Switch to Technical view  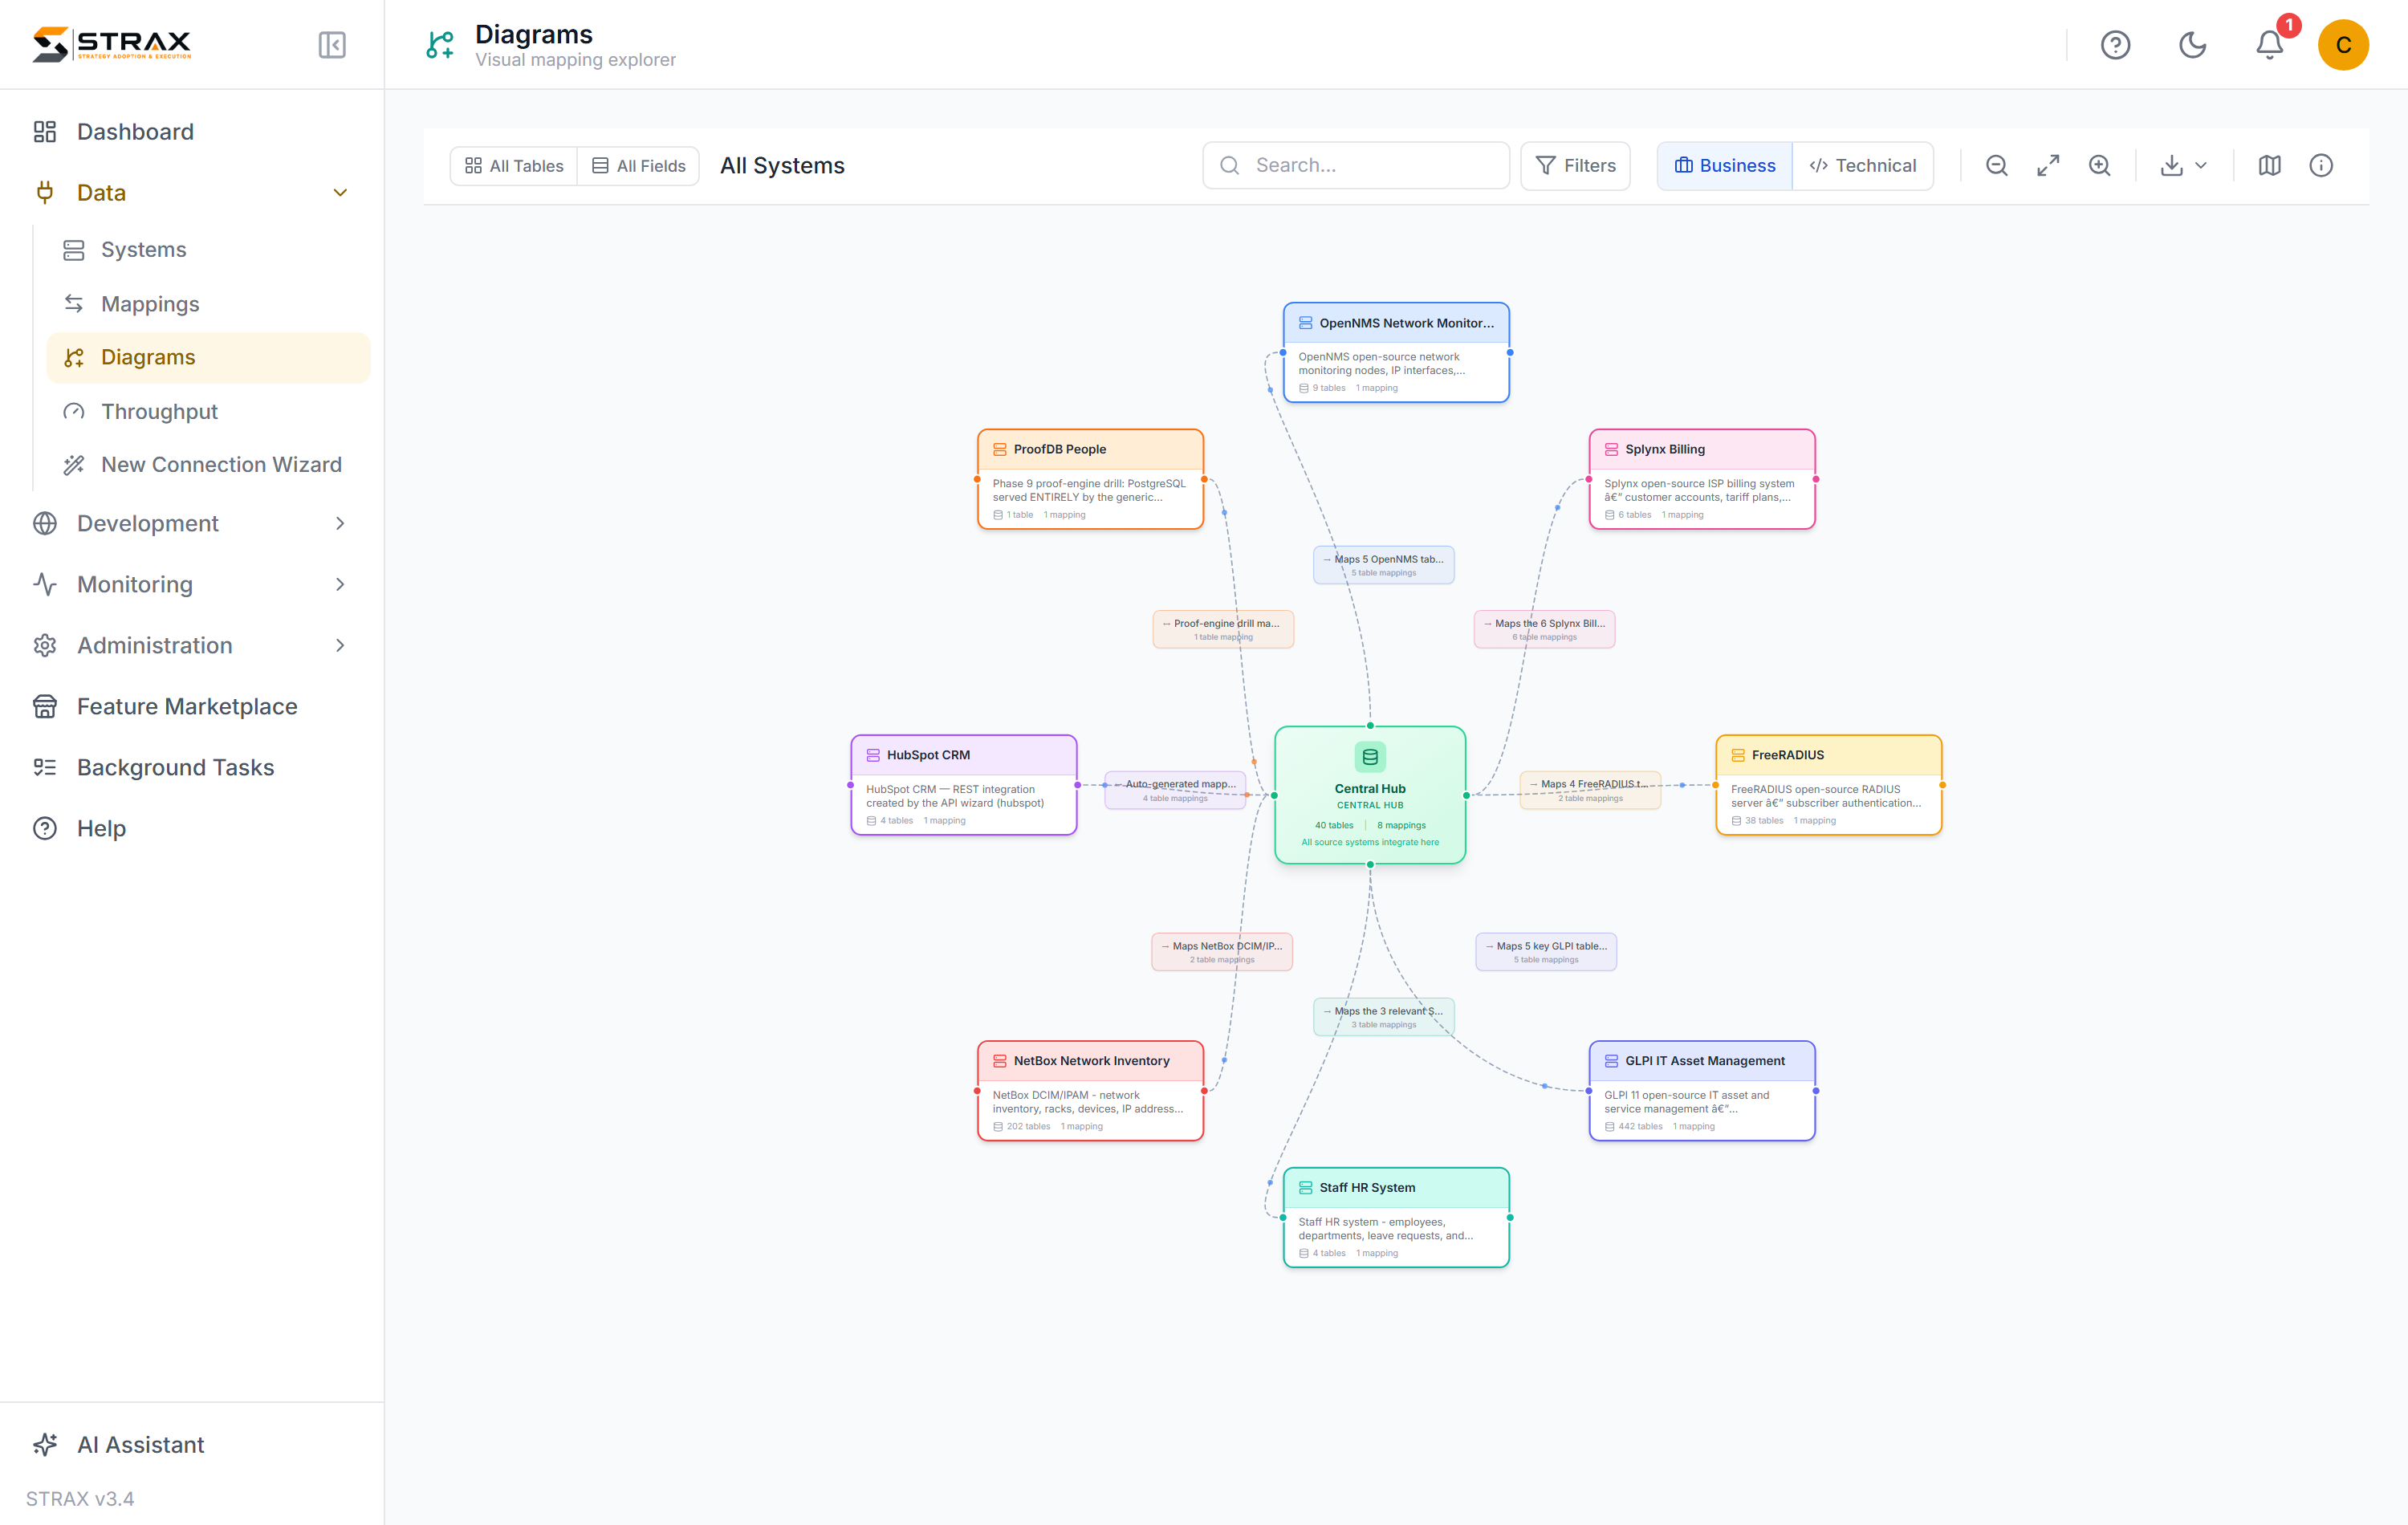click(1863, 166)
